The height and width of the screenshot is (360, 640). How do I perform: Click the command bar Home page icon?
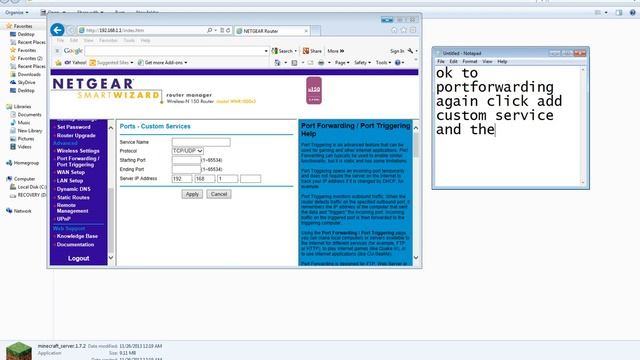click(x=278, y=62)
